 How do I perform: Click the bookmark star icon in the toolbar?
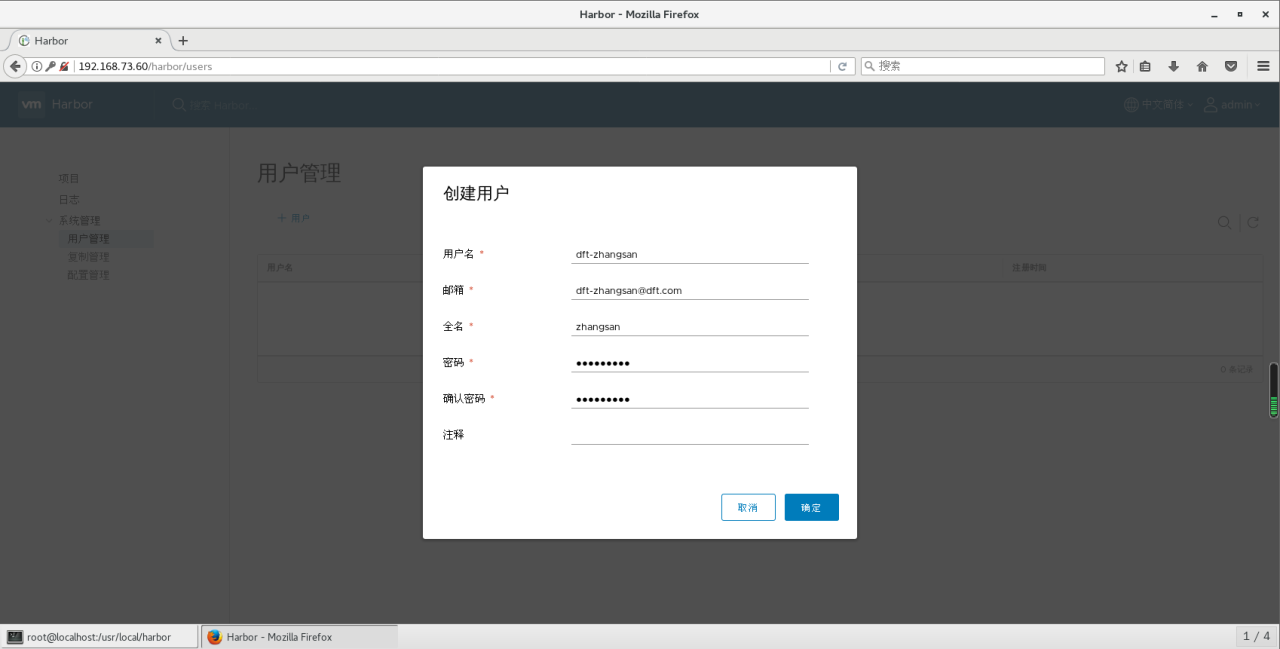coord(1120,65)
